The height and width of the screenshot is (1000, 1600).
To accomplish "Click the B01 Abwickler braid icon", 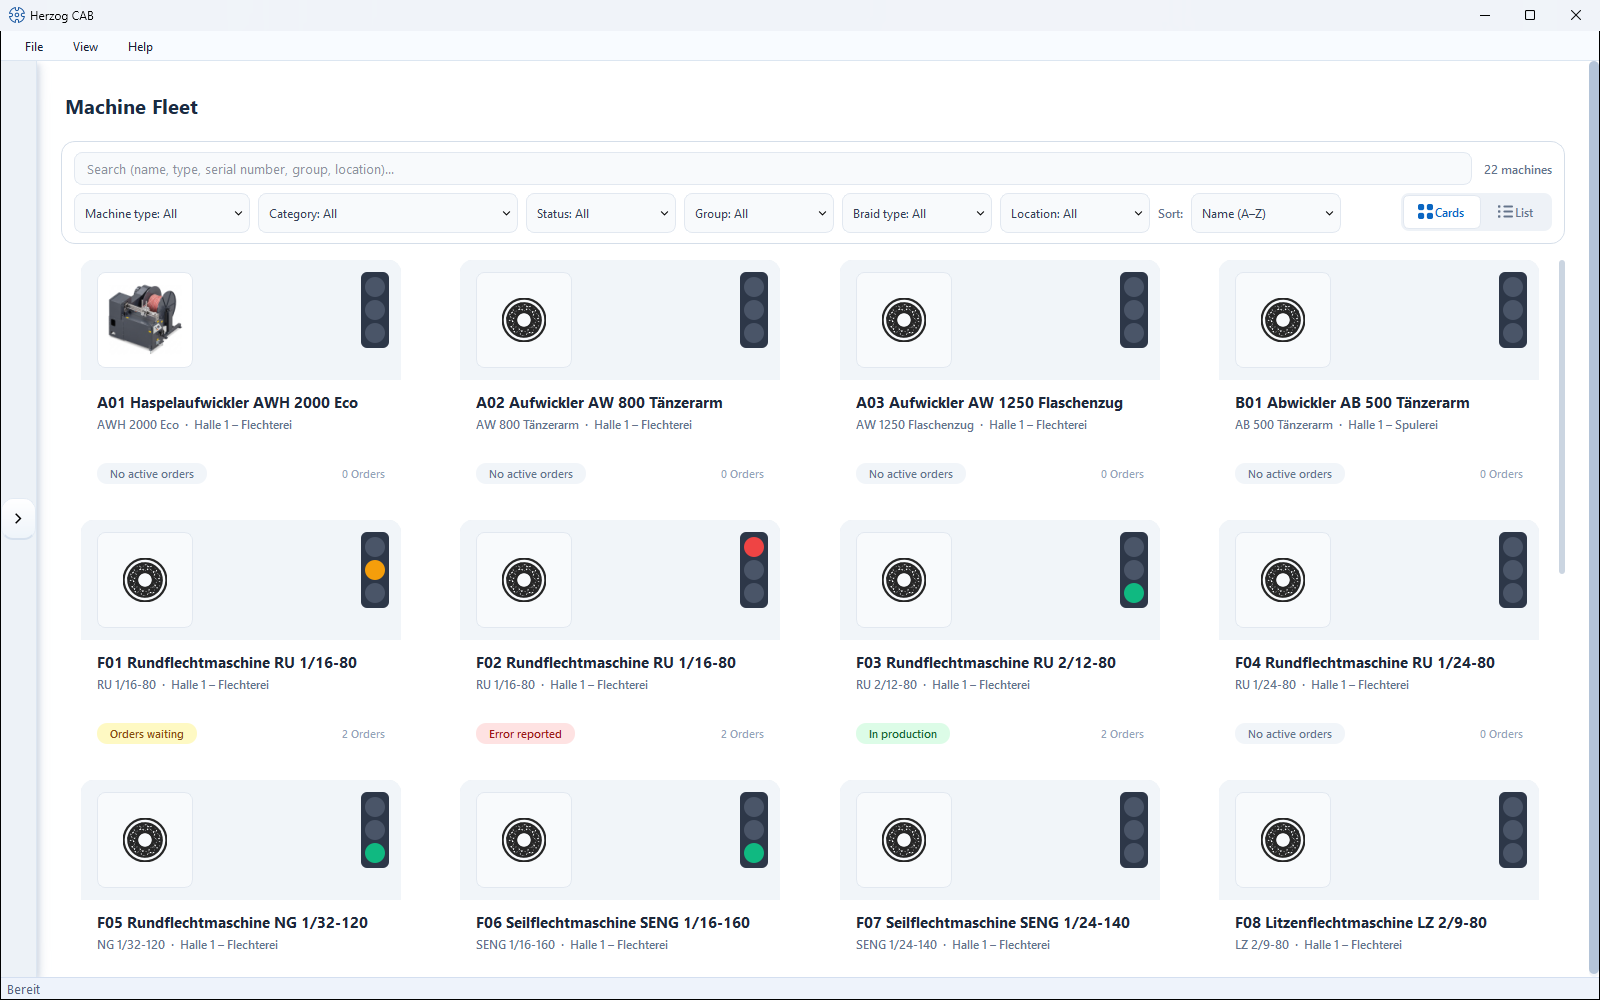I will [1283, 320].
